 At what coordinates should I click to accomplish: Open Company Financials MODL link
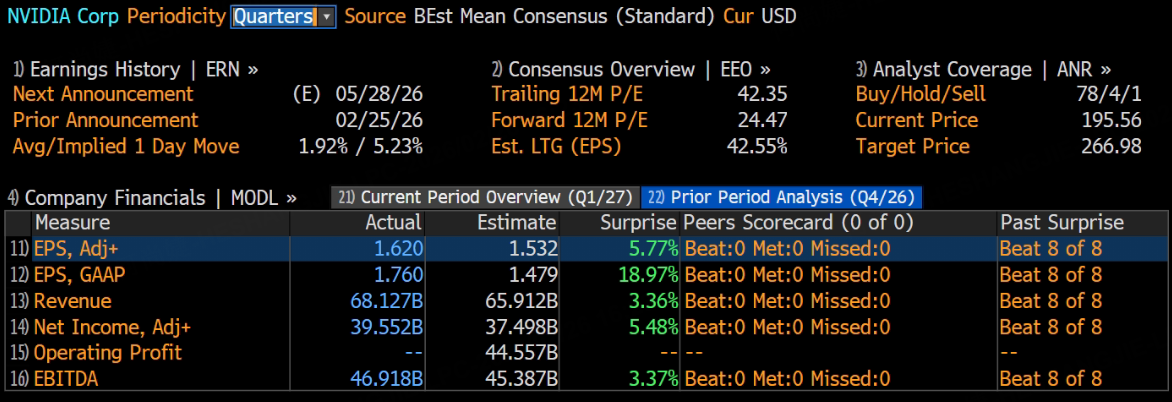[151, 198]
